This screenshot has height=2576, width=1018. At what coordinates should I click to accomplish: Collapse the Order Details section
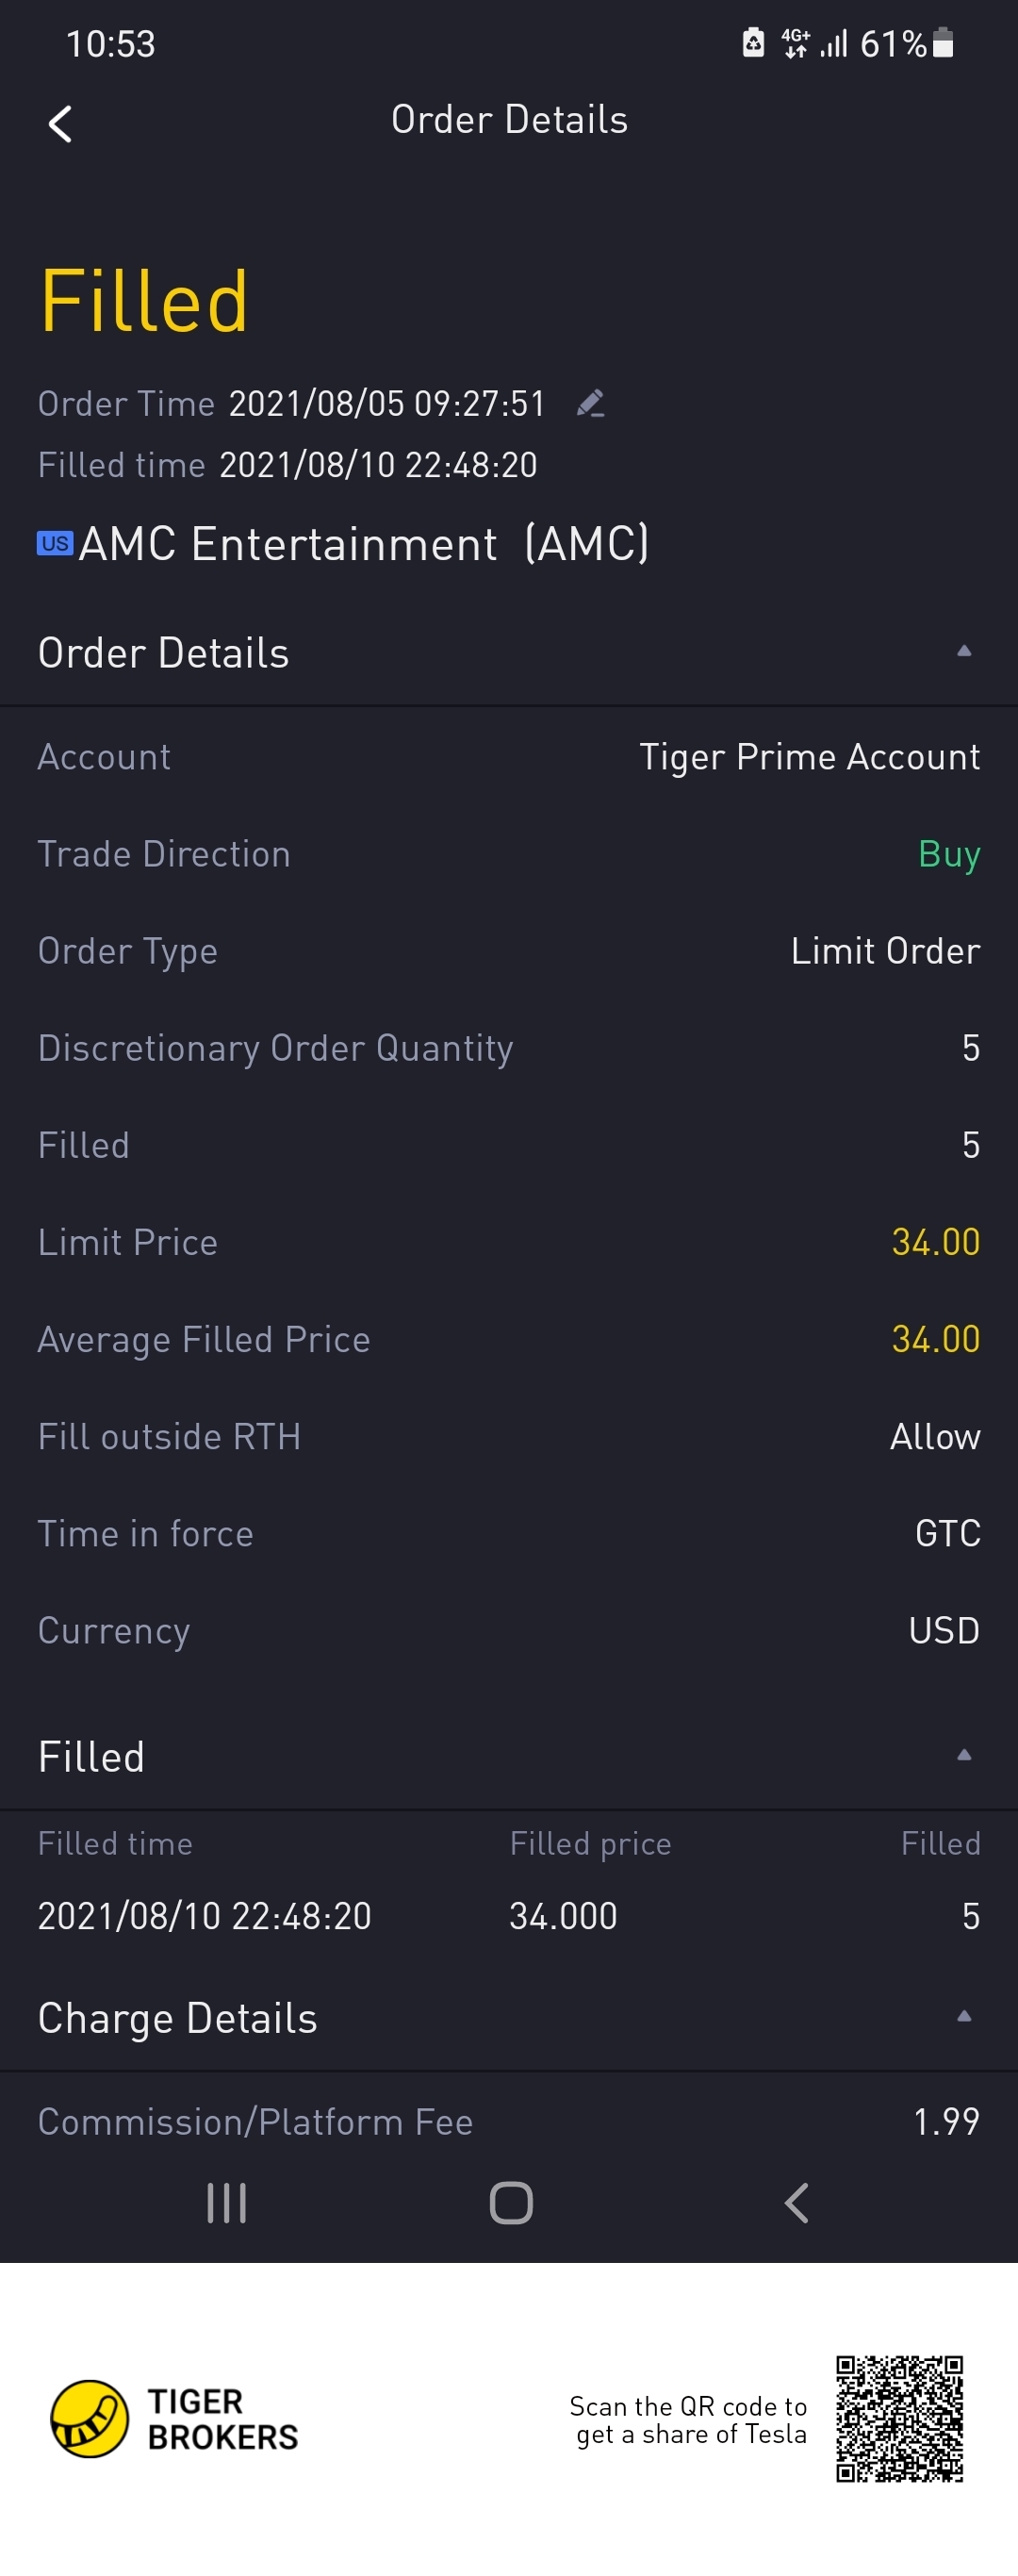(x=964, y=651)
